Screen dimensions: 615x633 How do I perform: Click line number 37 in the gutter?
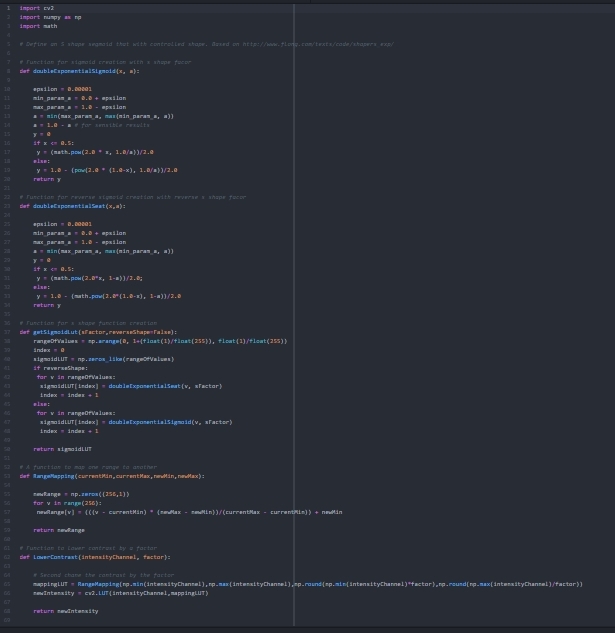click(8, 332)
